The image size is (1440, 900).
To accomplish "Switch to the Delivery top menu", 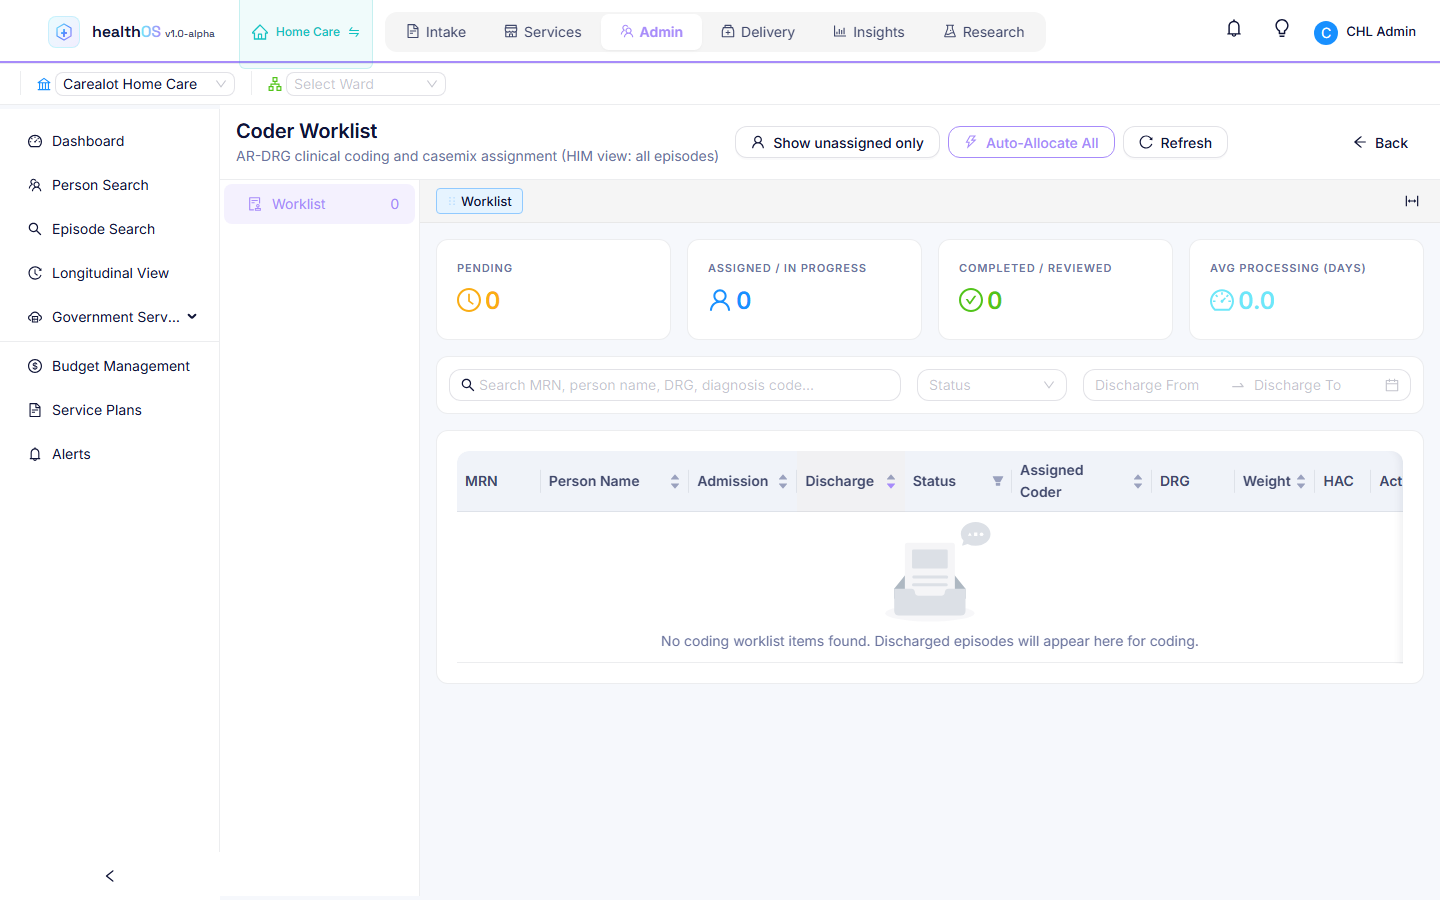I will coord(758,32).
